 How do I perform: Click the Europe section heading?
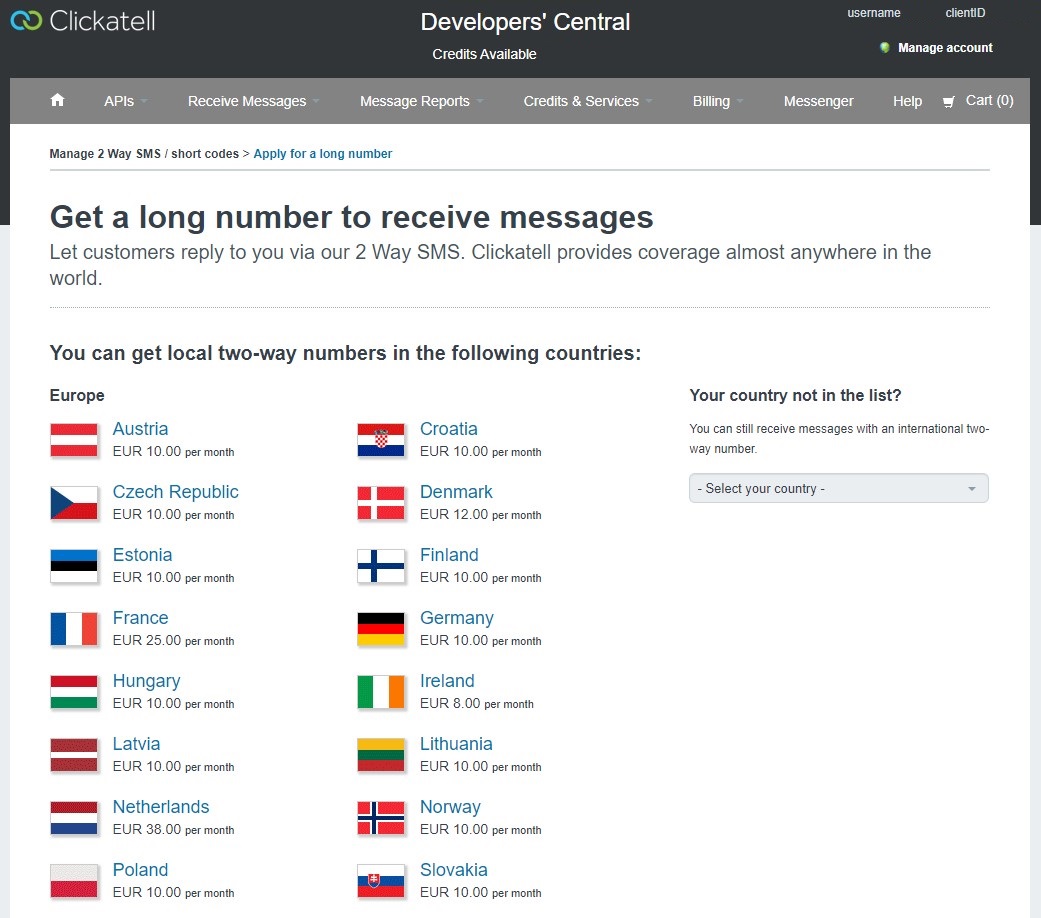(x=77, y=396)
